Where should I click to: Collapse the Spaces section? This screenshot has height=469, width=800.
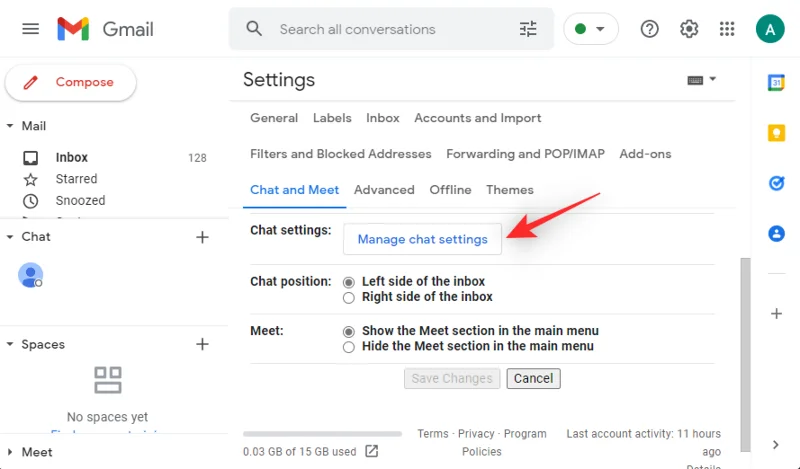tap(10, 344)
